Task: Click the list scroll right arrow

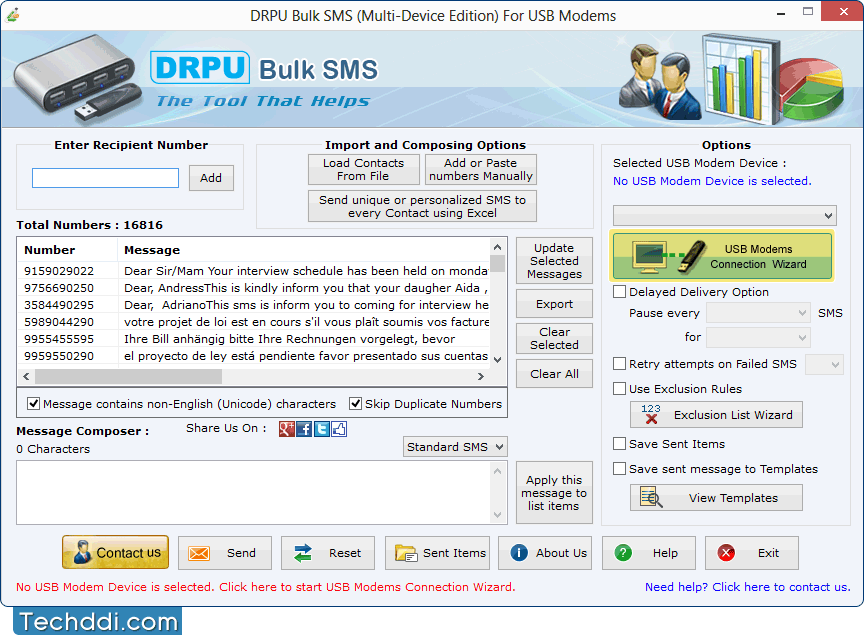Action: [480, 376]
